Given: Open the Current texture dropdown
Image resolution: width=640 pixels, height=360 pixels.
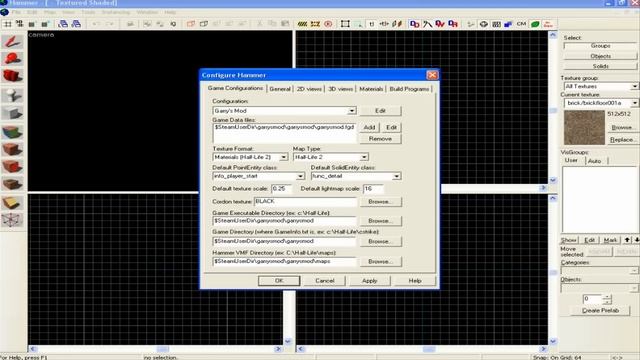Looking at the screenshot, I should click(634, 103).
